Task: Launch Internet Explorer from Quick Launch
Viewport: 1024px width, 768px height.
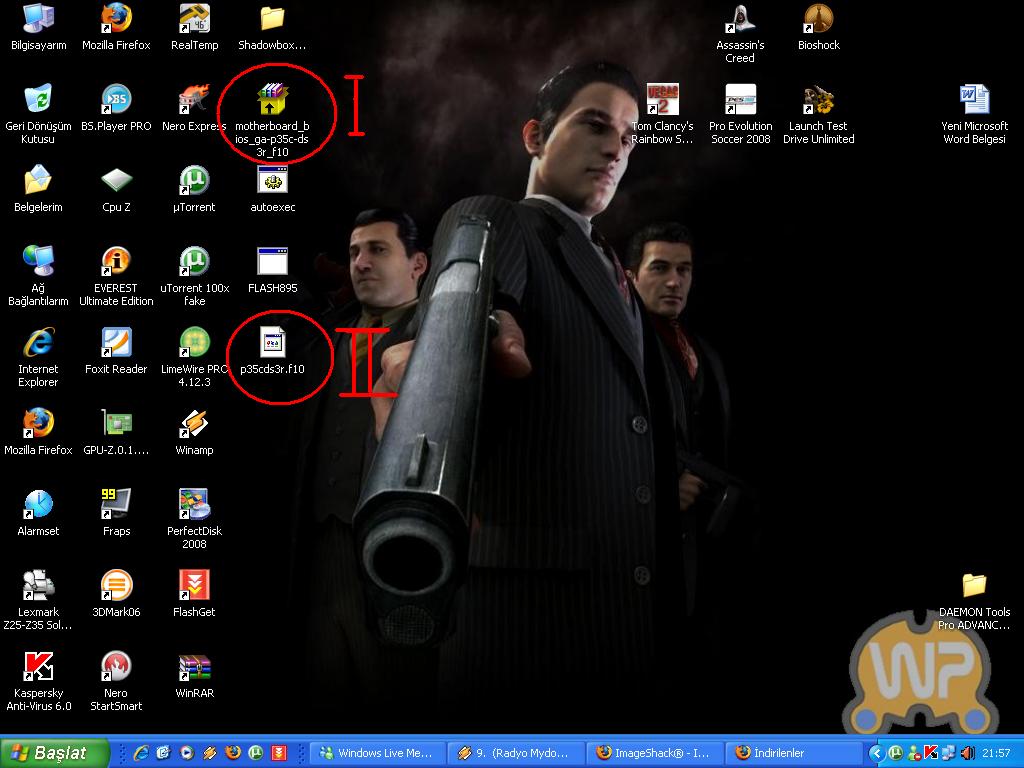Action: 140,753
